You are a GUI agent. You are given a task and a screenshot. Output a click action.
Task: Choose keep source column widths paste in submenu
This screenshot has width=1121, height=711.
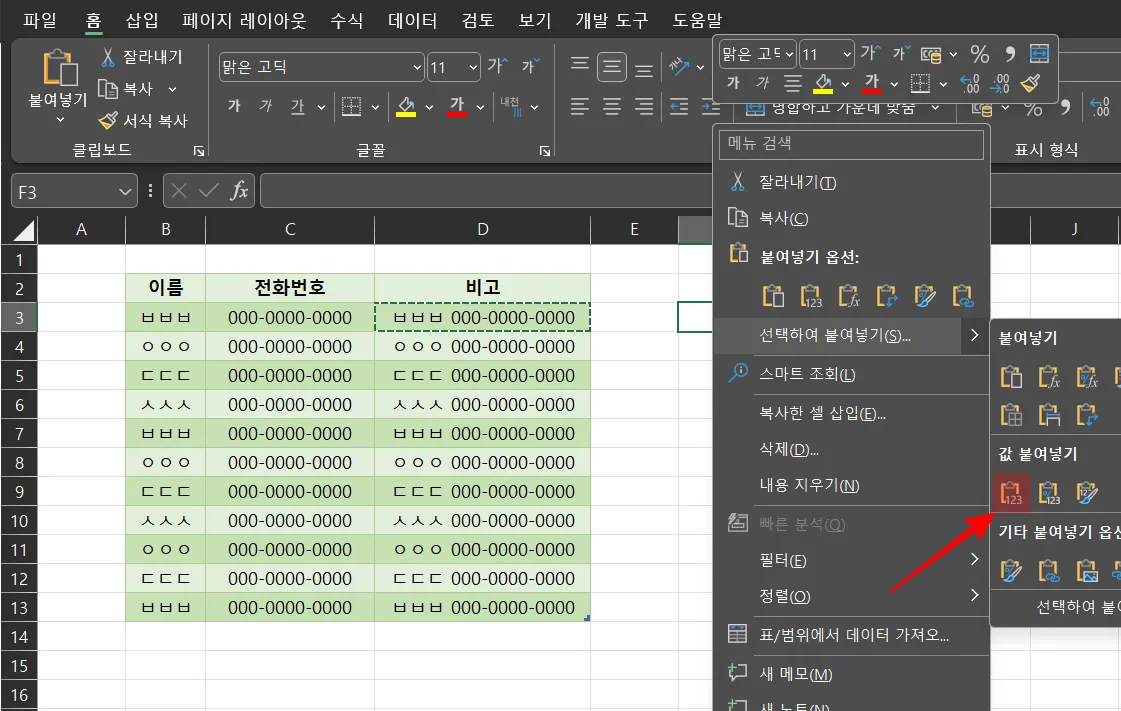(x=1049, y=414)
